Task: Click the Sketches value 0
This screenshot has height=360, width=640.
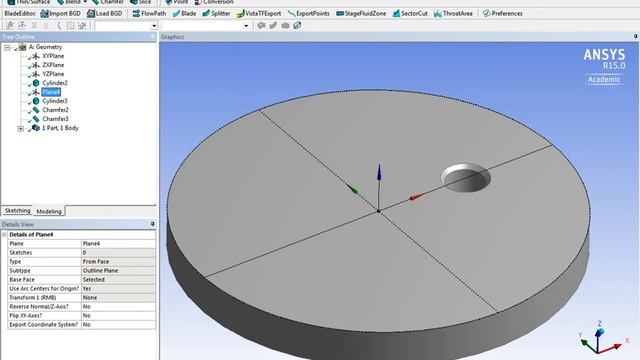Action: 118,253
